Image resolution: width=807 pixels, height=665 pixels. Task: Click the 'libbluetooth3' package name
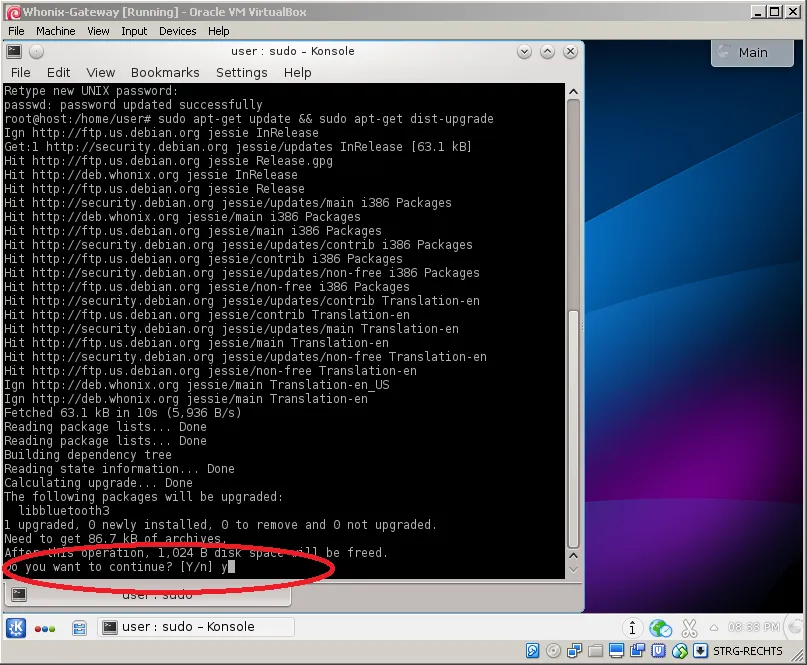tap(64, 511)
